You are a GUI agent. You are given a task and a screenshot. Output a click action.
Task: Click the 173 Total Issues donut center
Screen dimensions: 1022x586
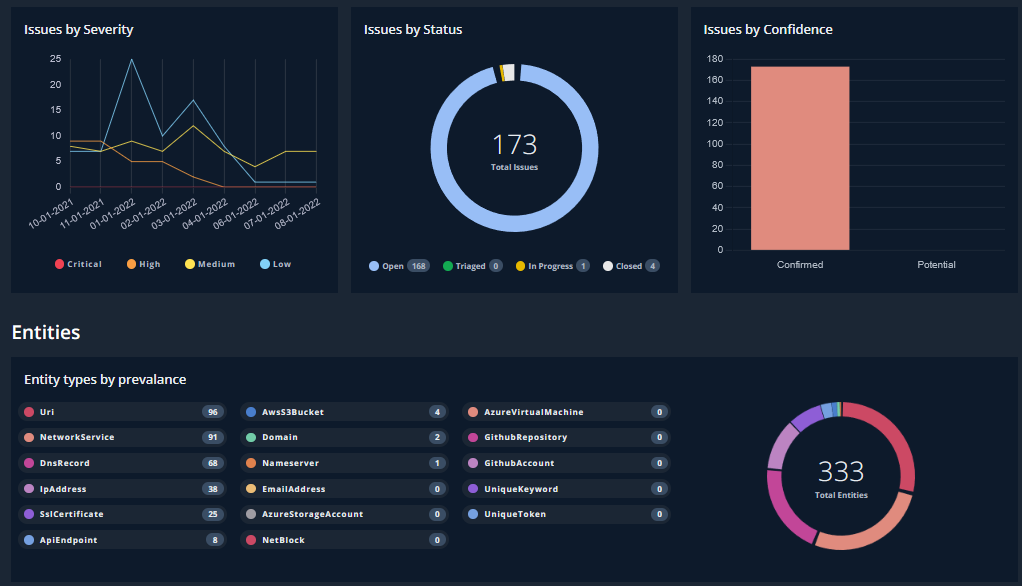[514, 149]
